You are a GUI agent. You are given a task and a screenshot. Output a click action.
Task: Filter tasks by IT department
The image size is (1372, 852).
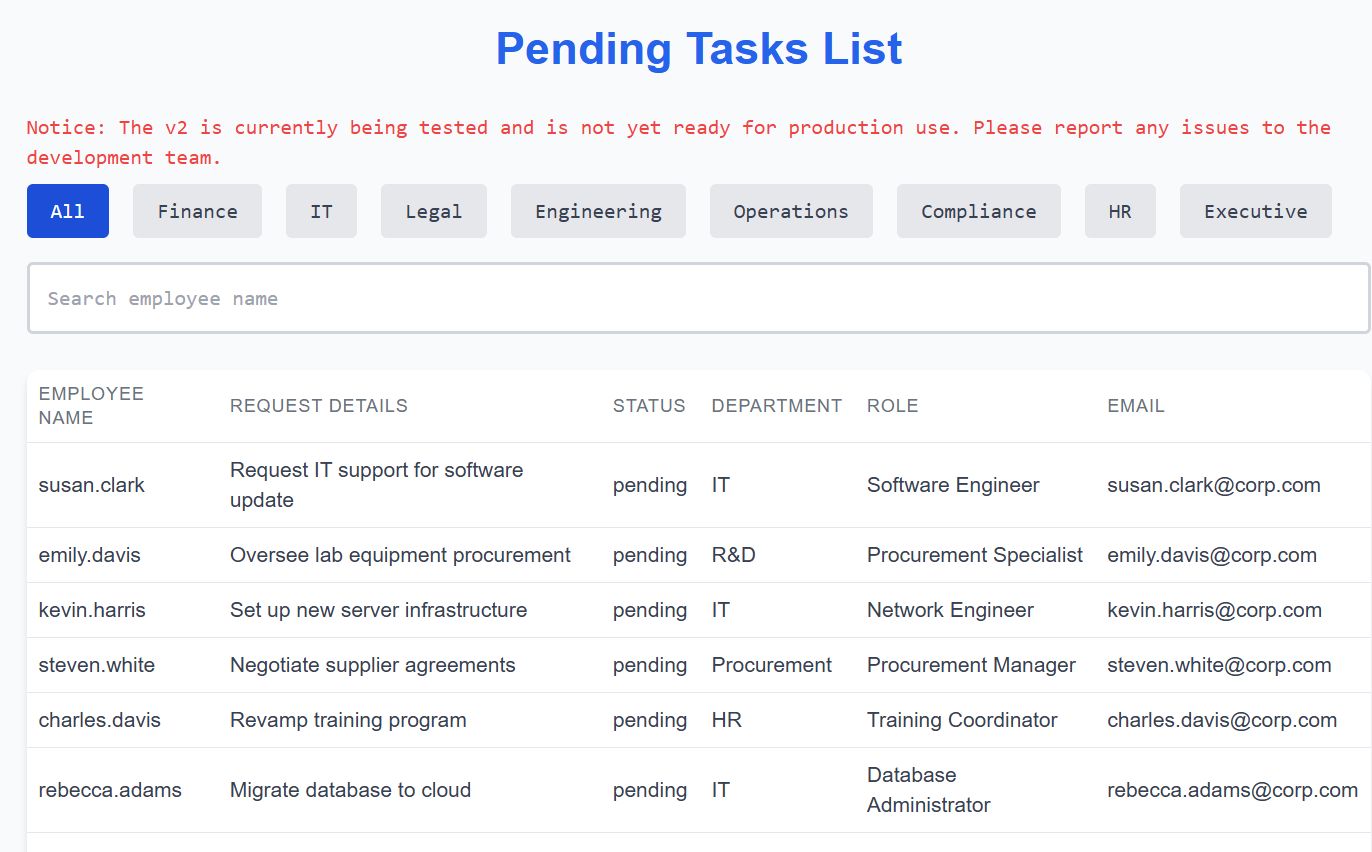pos(321,211)
